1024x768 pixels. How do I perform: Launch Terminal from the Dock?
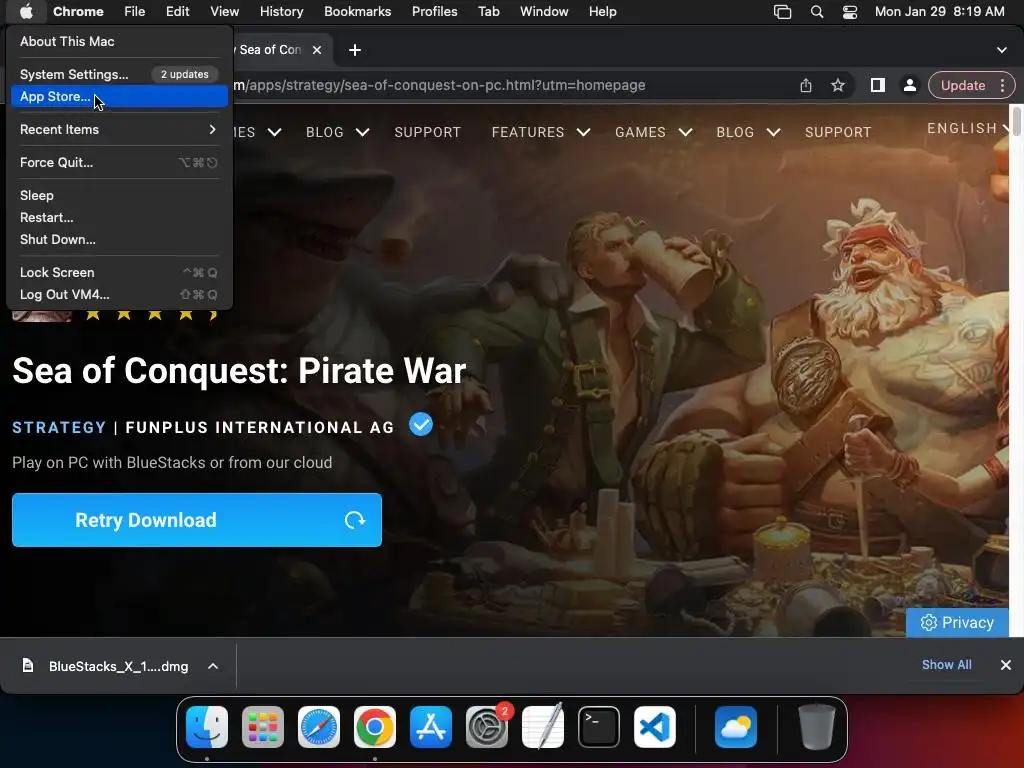pos(599,727)
